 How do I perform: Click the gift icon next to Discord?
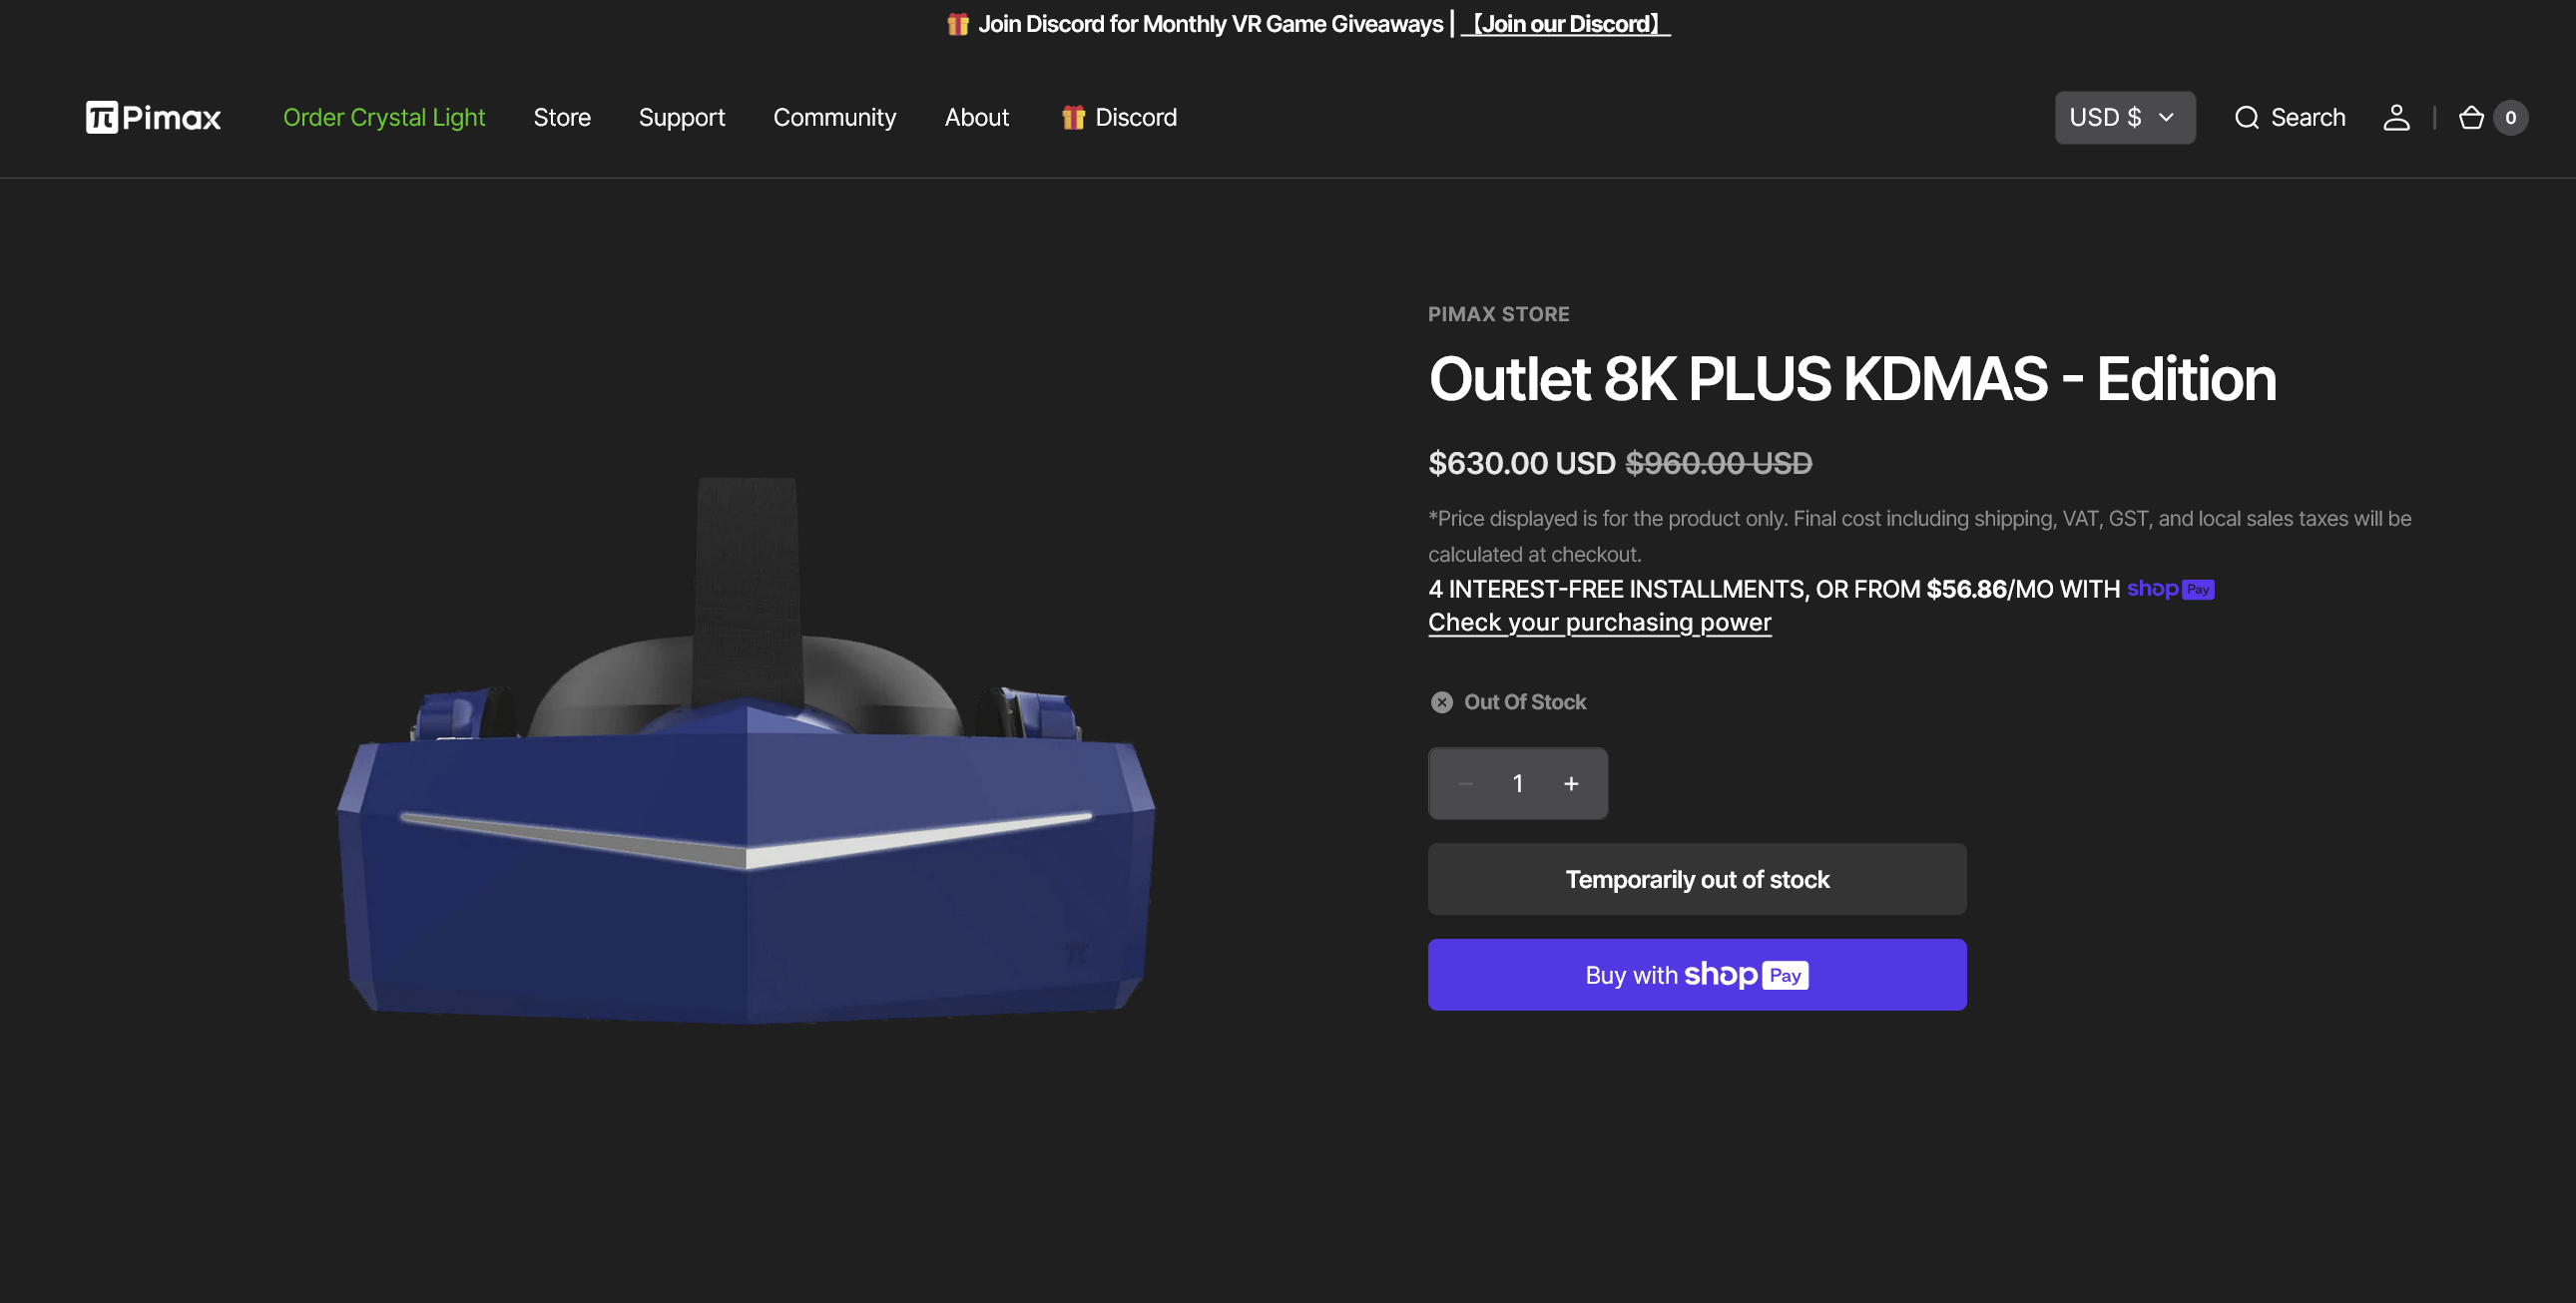tap(1072, 117)
